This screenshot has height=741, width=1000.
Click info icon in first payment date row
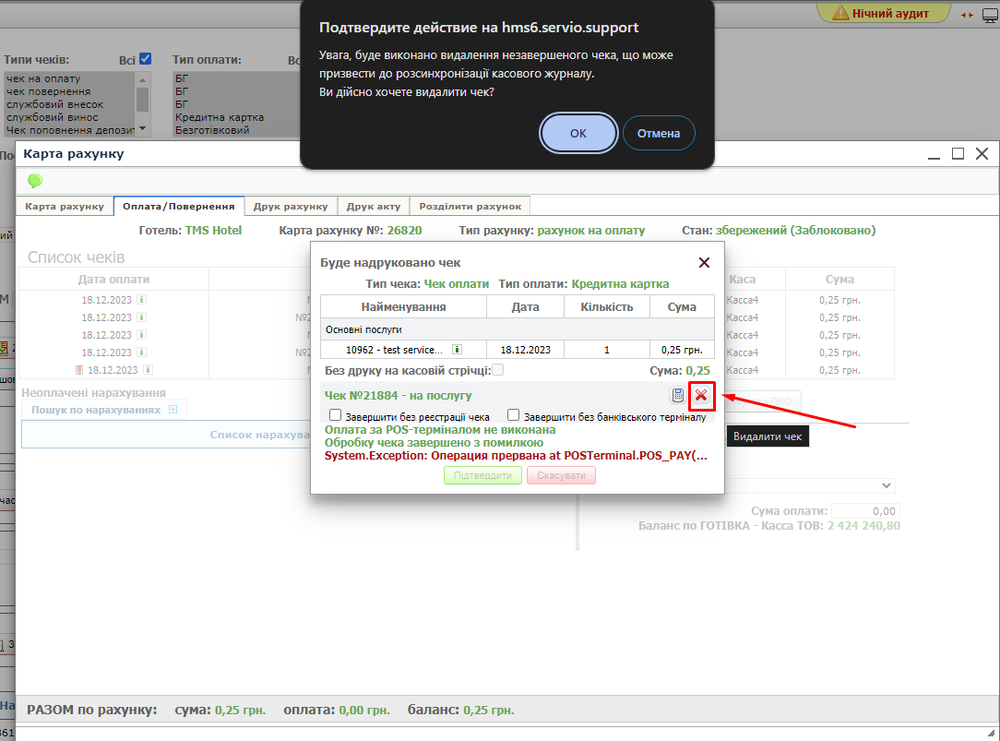click(141, 299)
